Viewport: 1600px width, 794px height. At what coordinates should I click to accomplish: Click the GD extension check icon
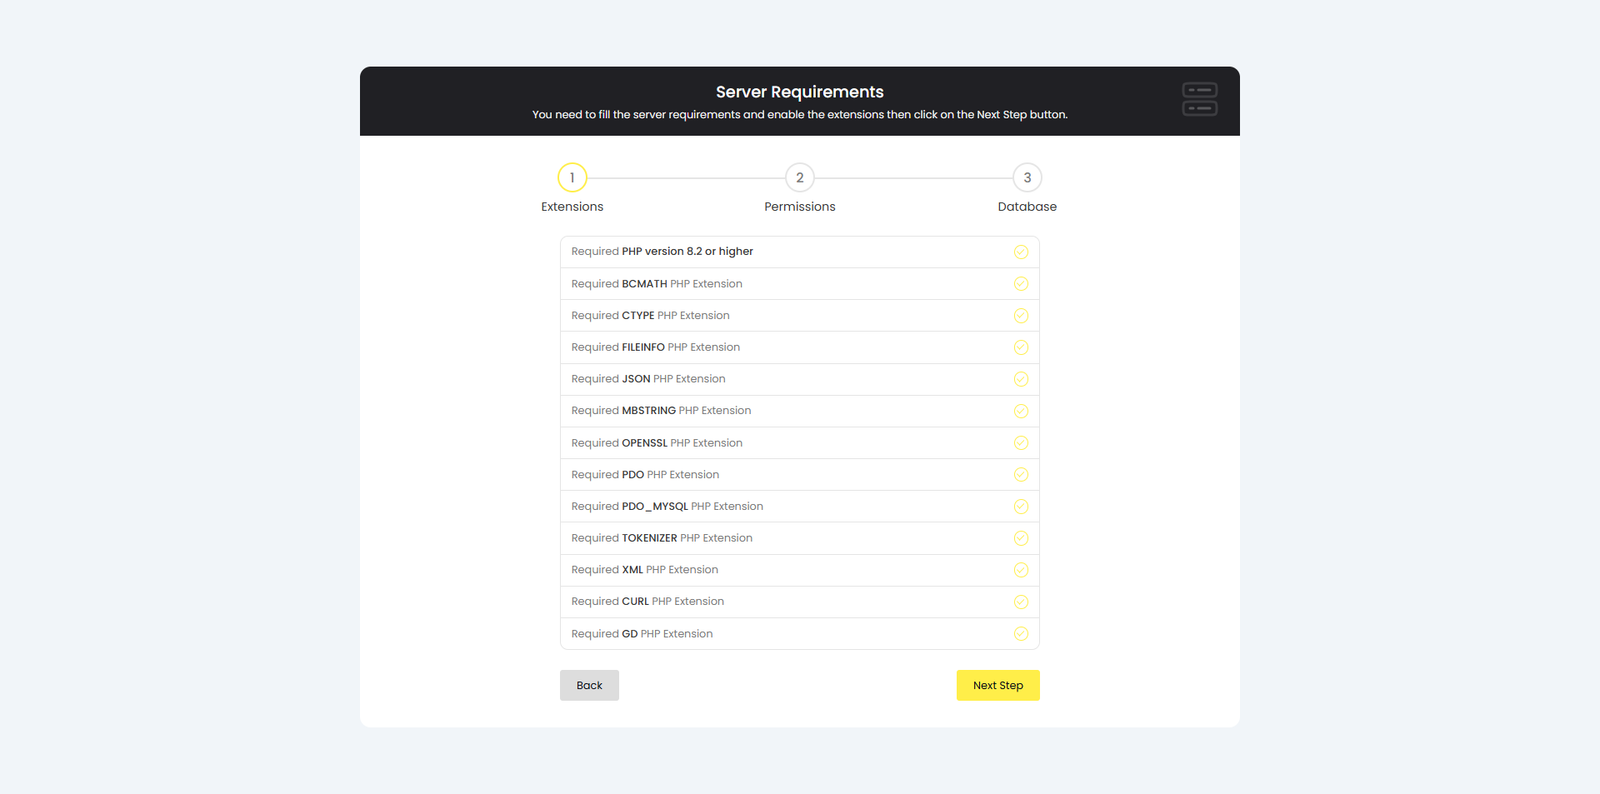(1020, 634)
